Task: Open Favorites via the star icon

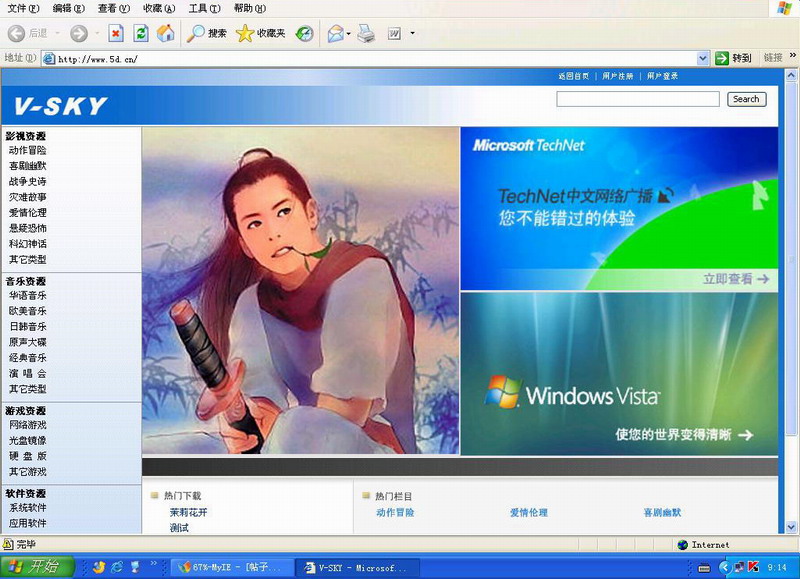Action: point(245,34)
